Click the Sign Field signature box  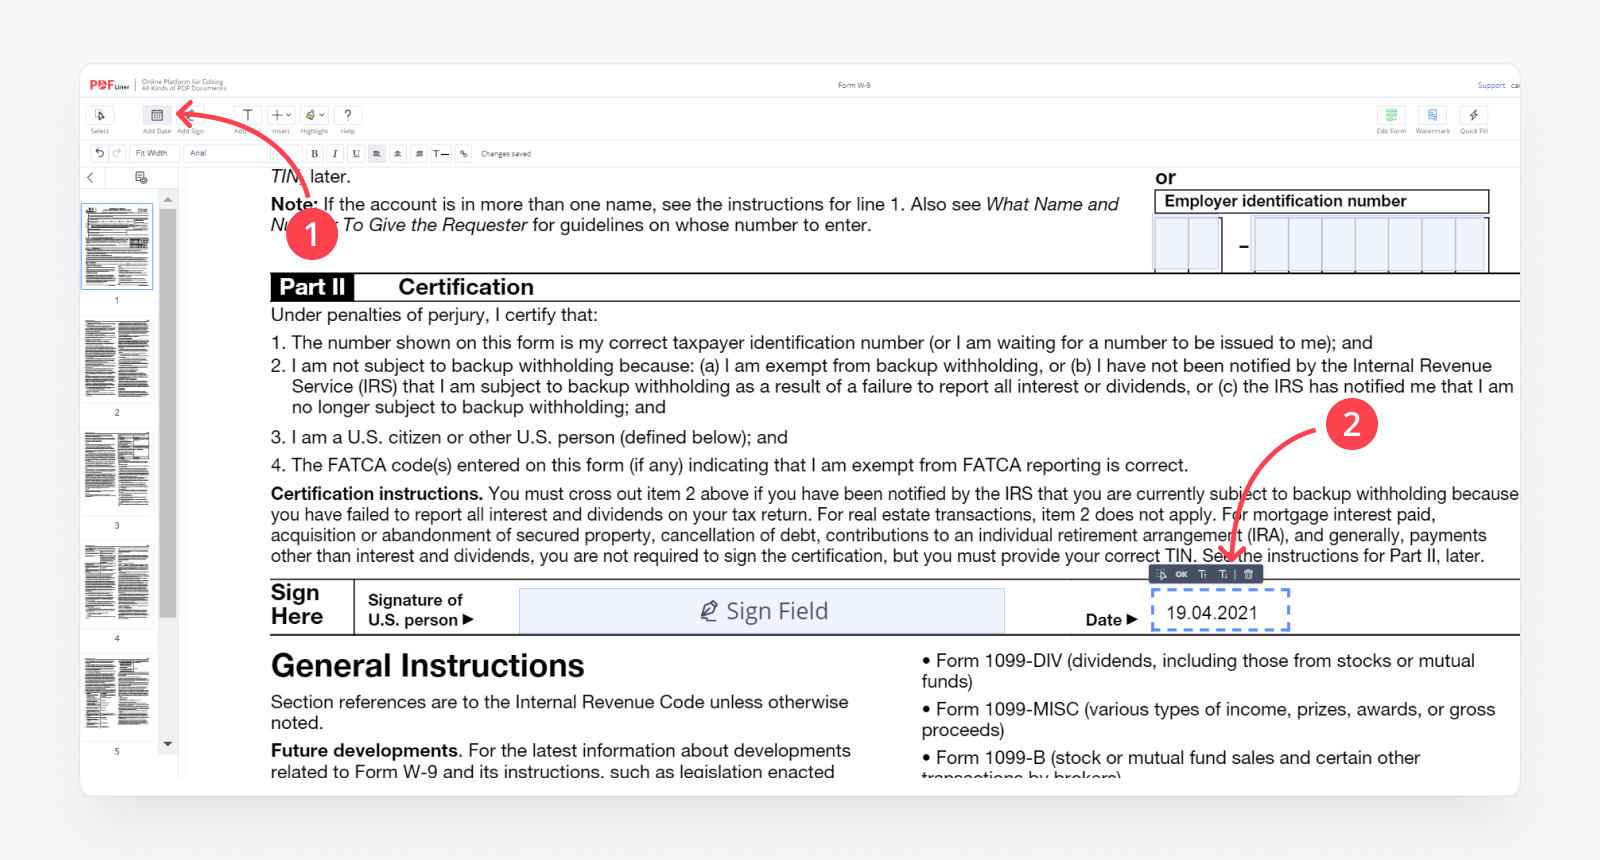coord(762,611)
